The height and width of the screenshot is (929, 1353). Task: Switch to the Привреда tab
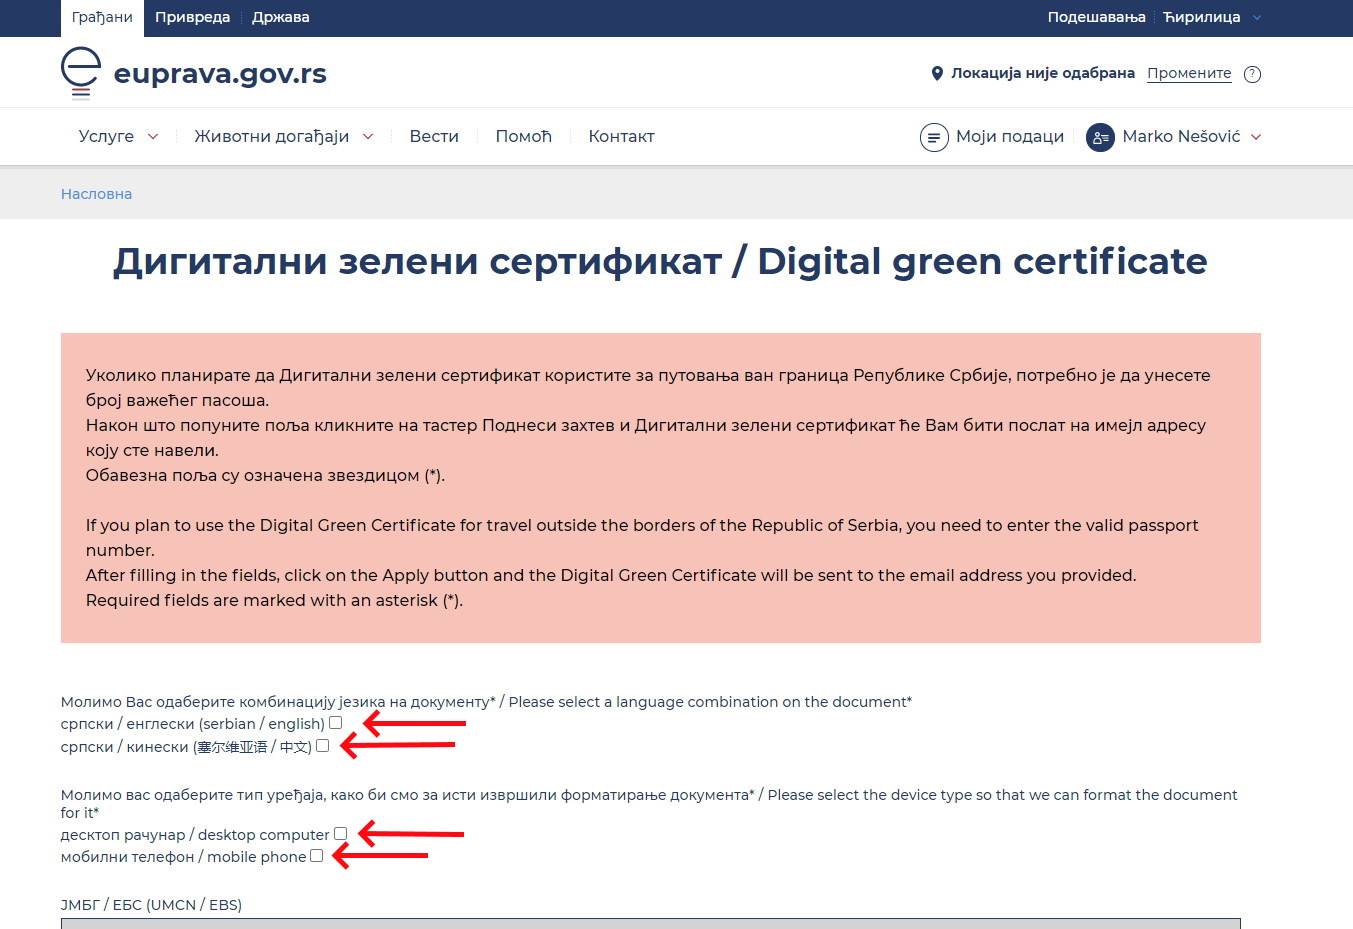tap(192, 17)
